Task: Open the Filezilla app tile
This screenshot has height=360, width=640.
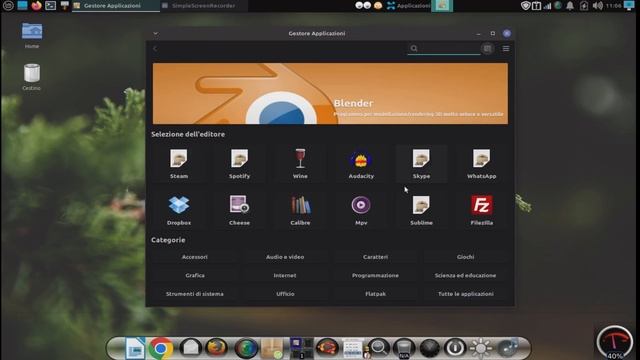Action: [482, 210]
